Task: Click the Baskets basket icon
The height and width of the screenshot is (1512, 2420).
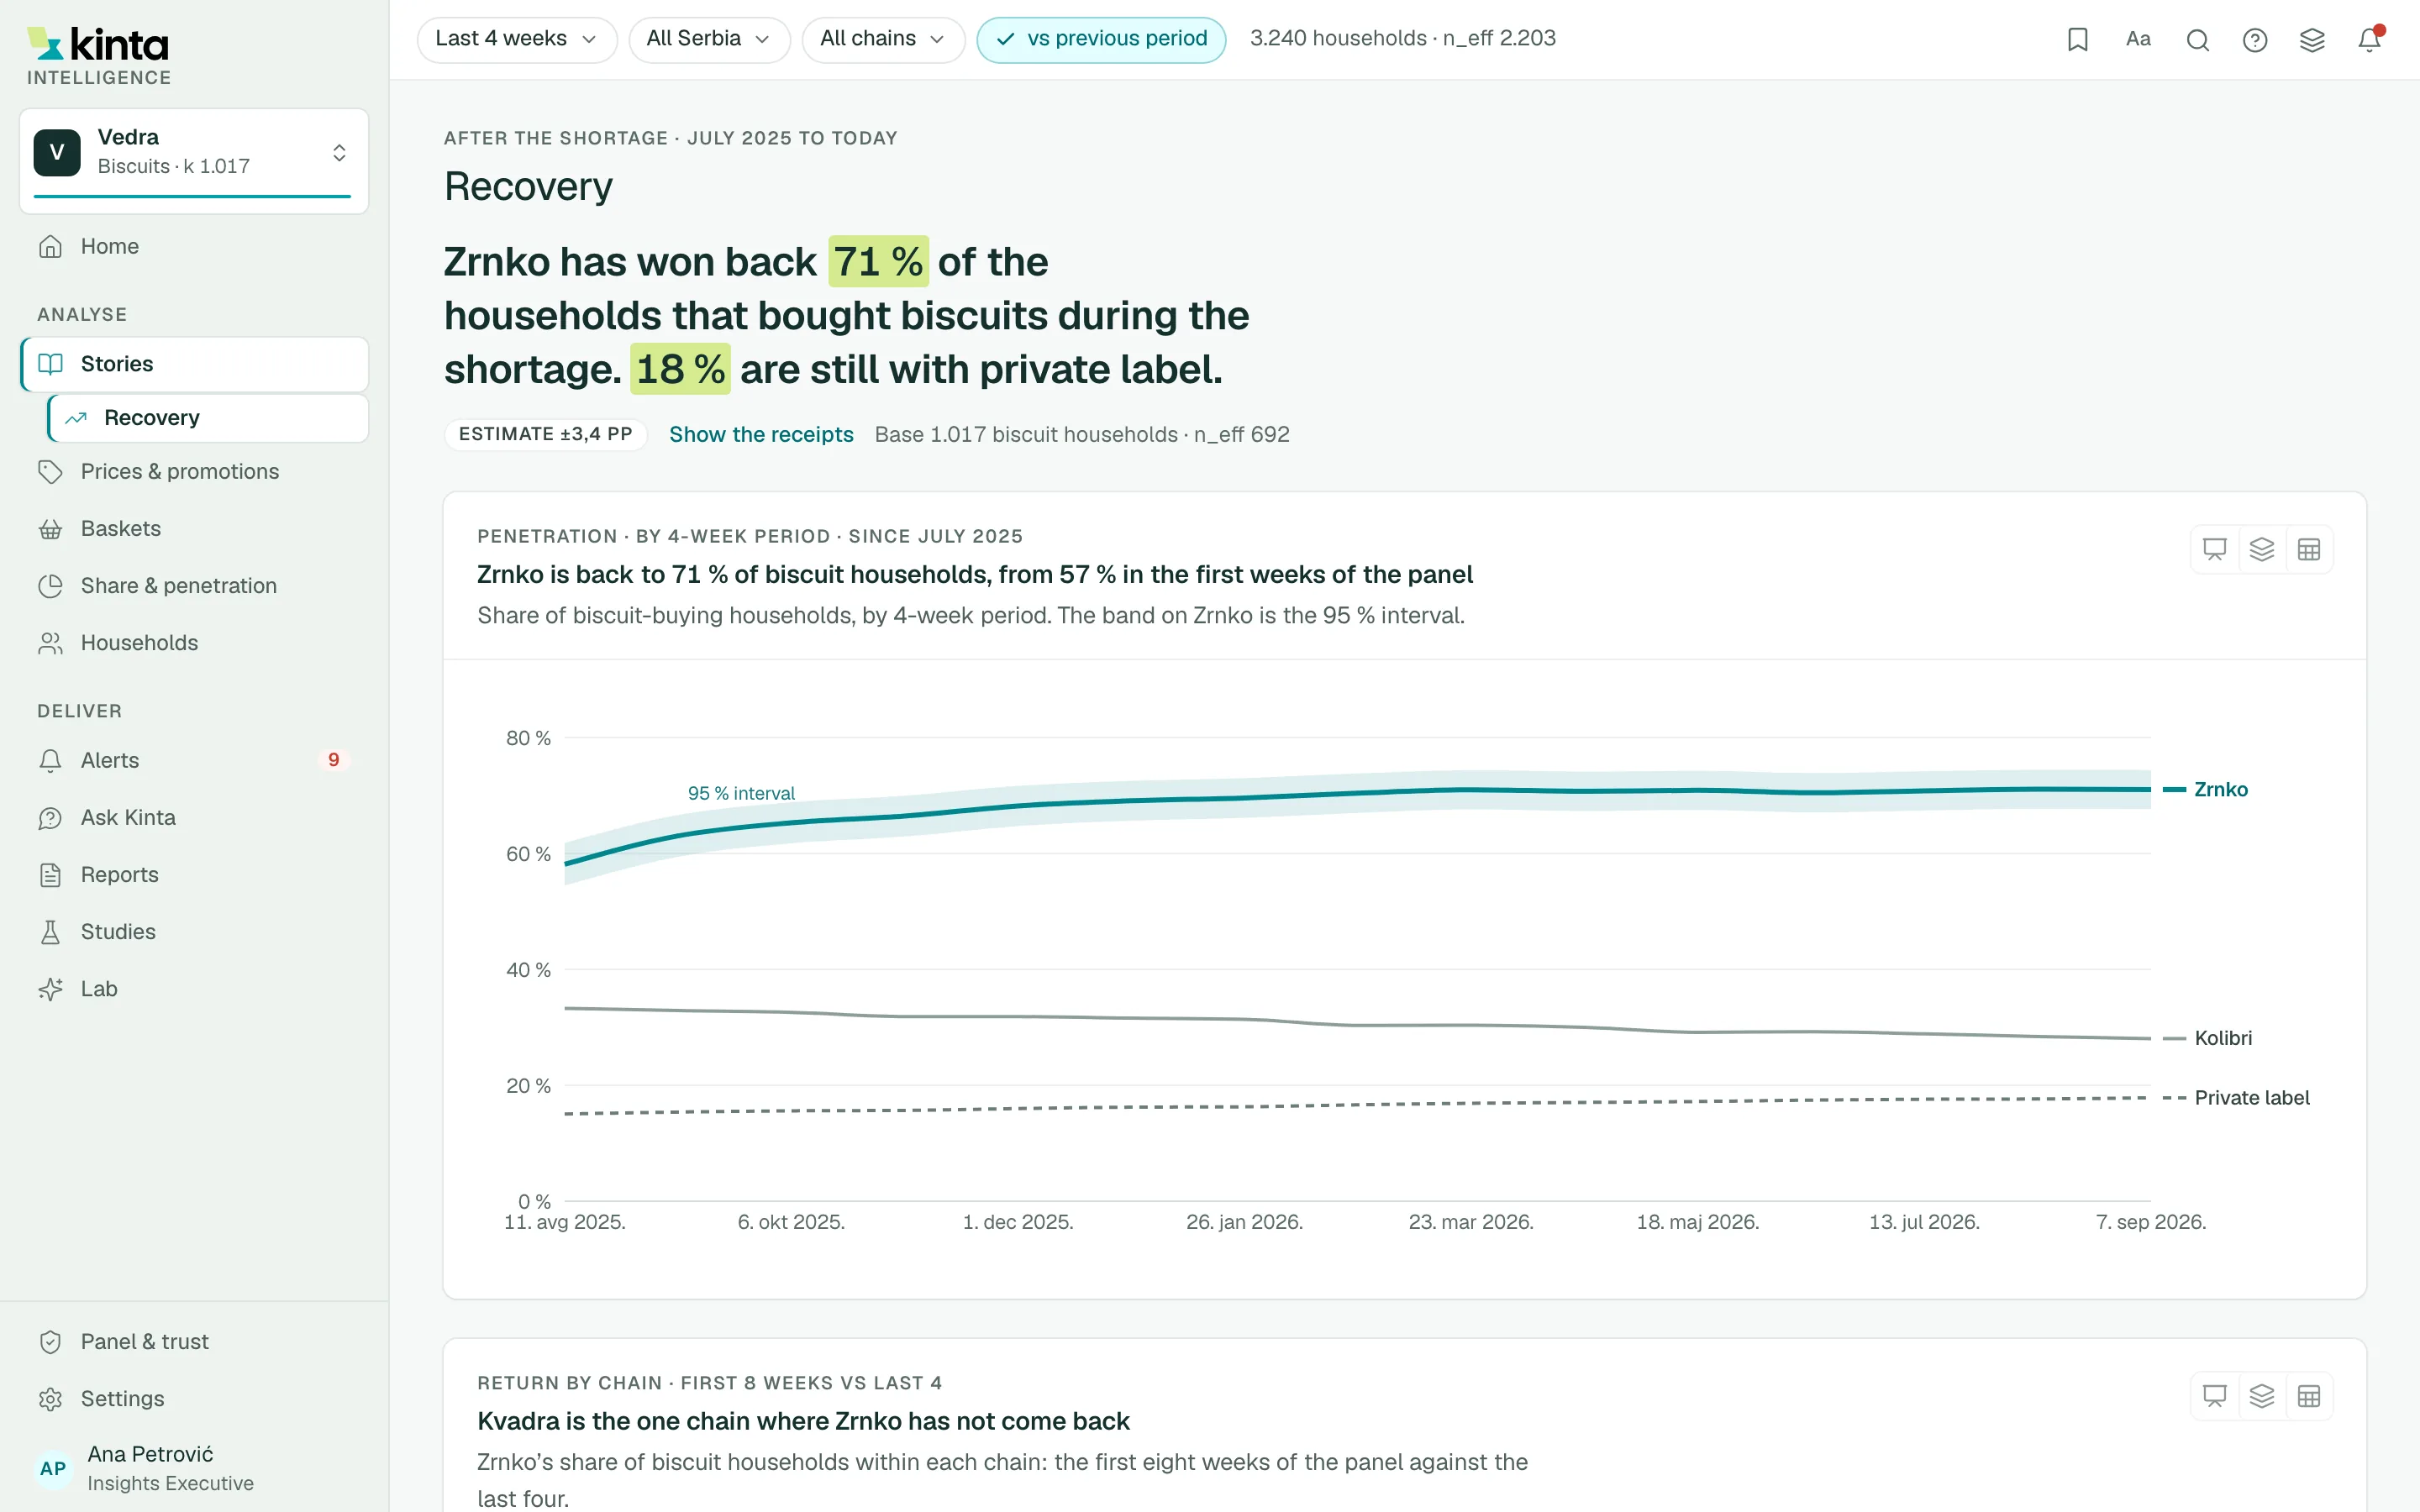Action: coord(50,529)
